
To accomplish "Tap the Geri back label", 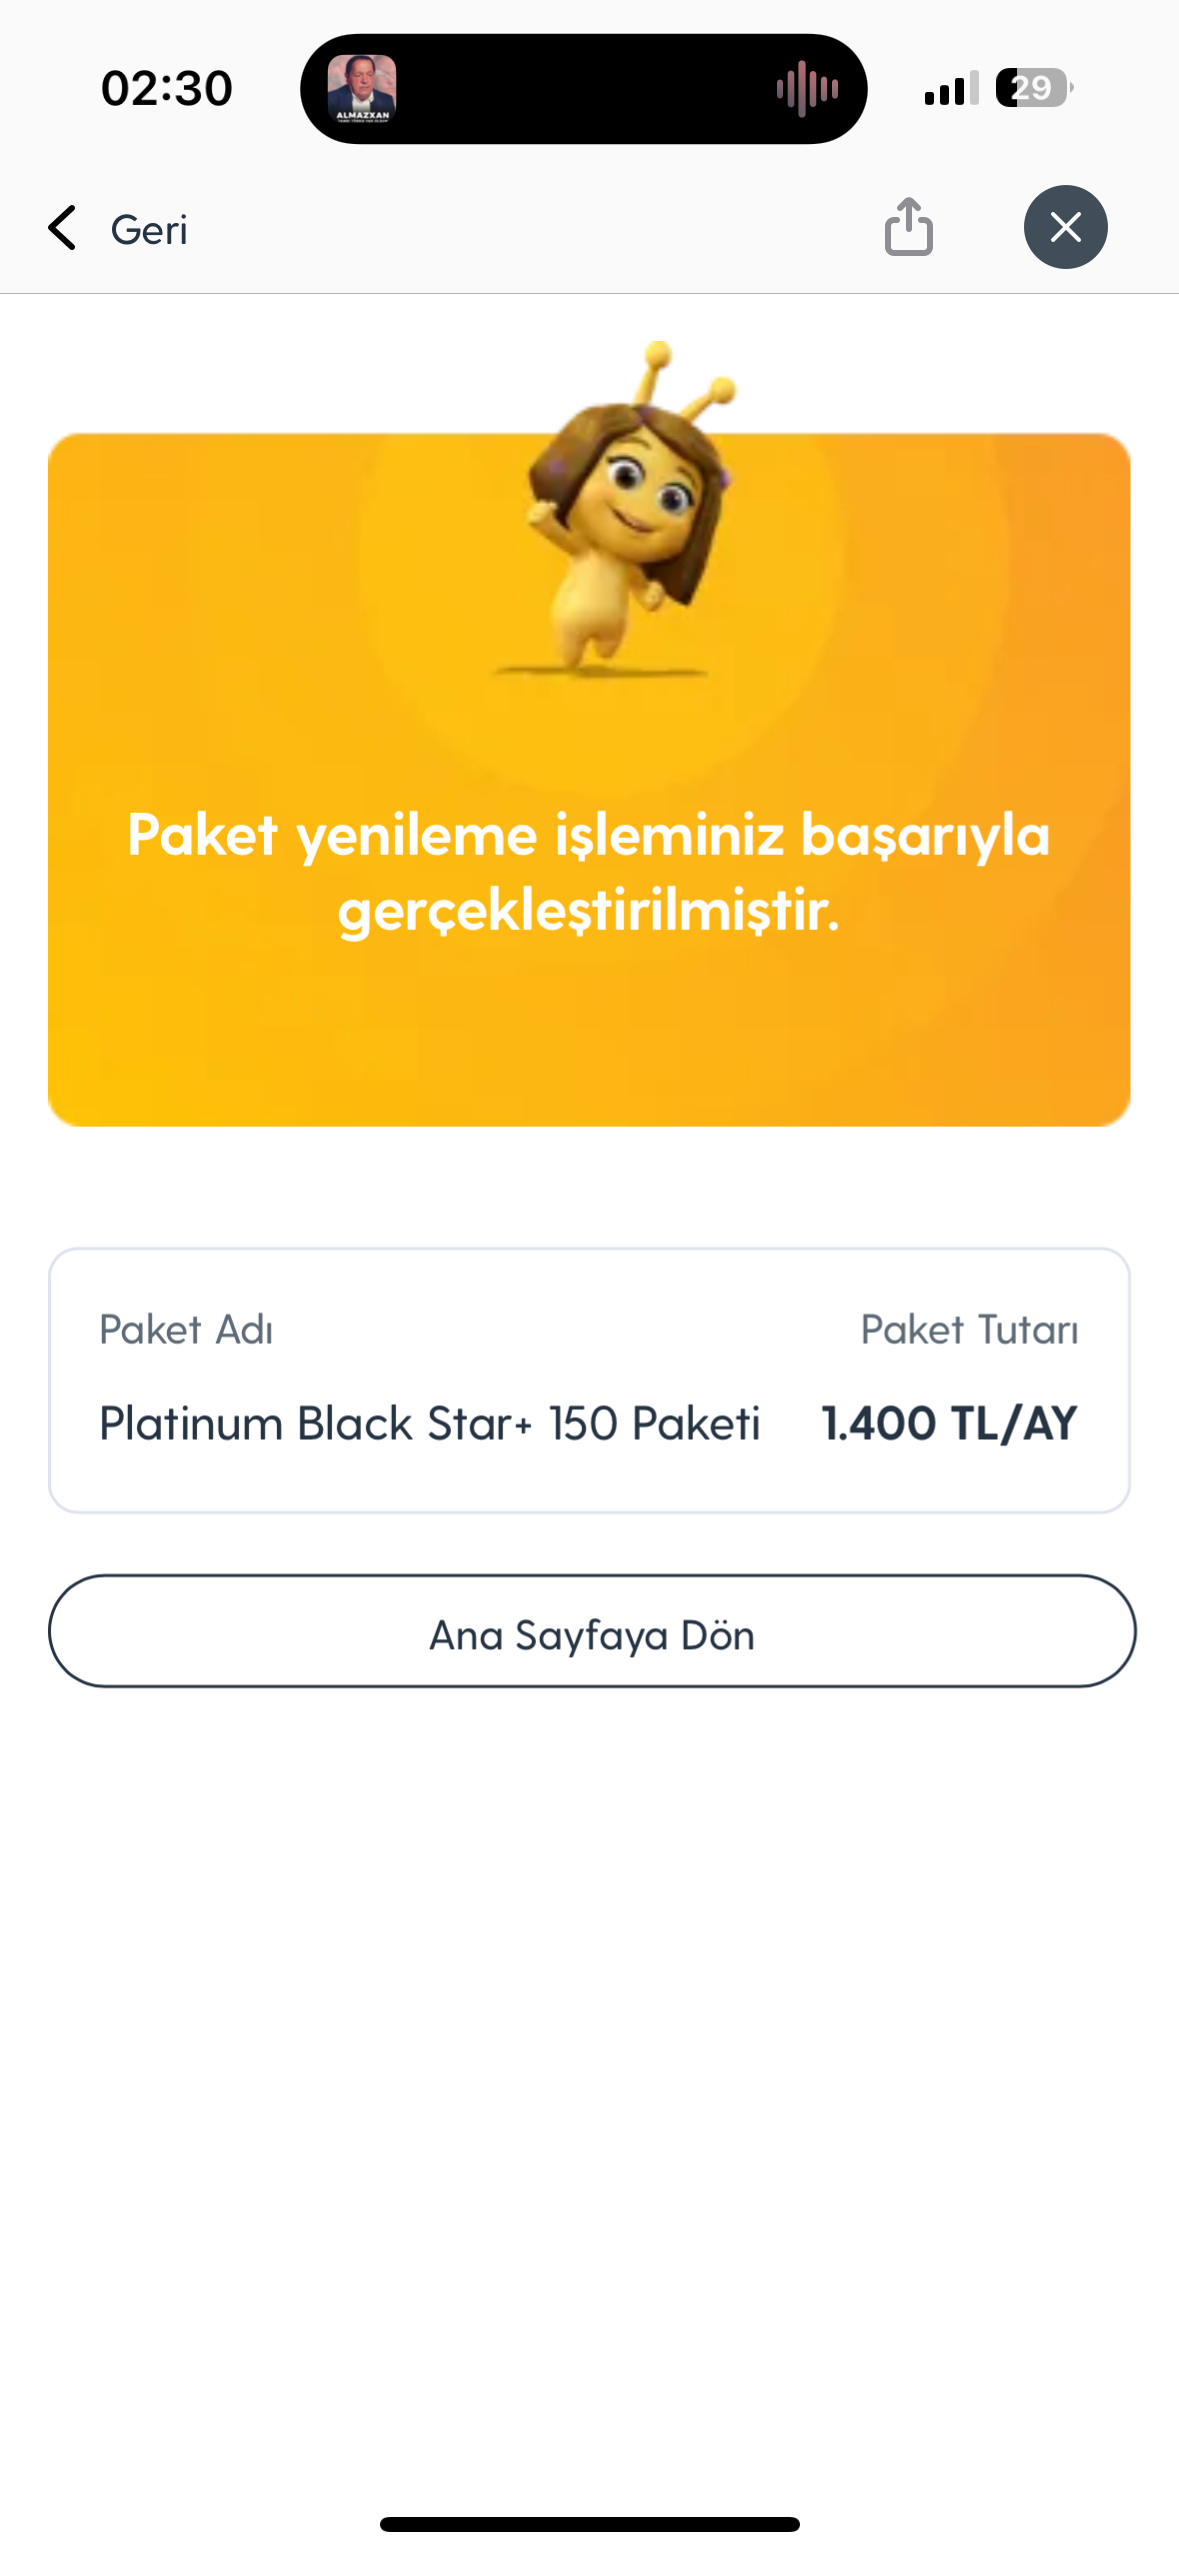I will click(x=149, y=230).
